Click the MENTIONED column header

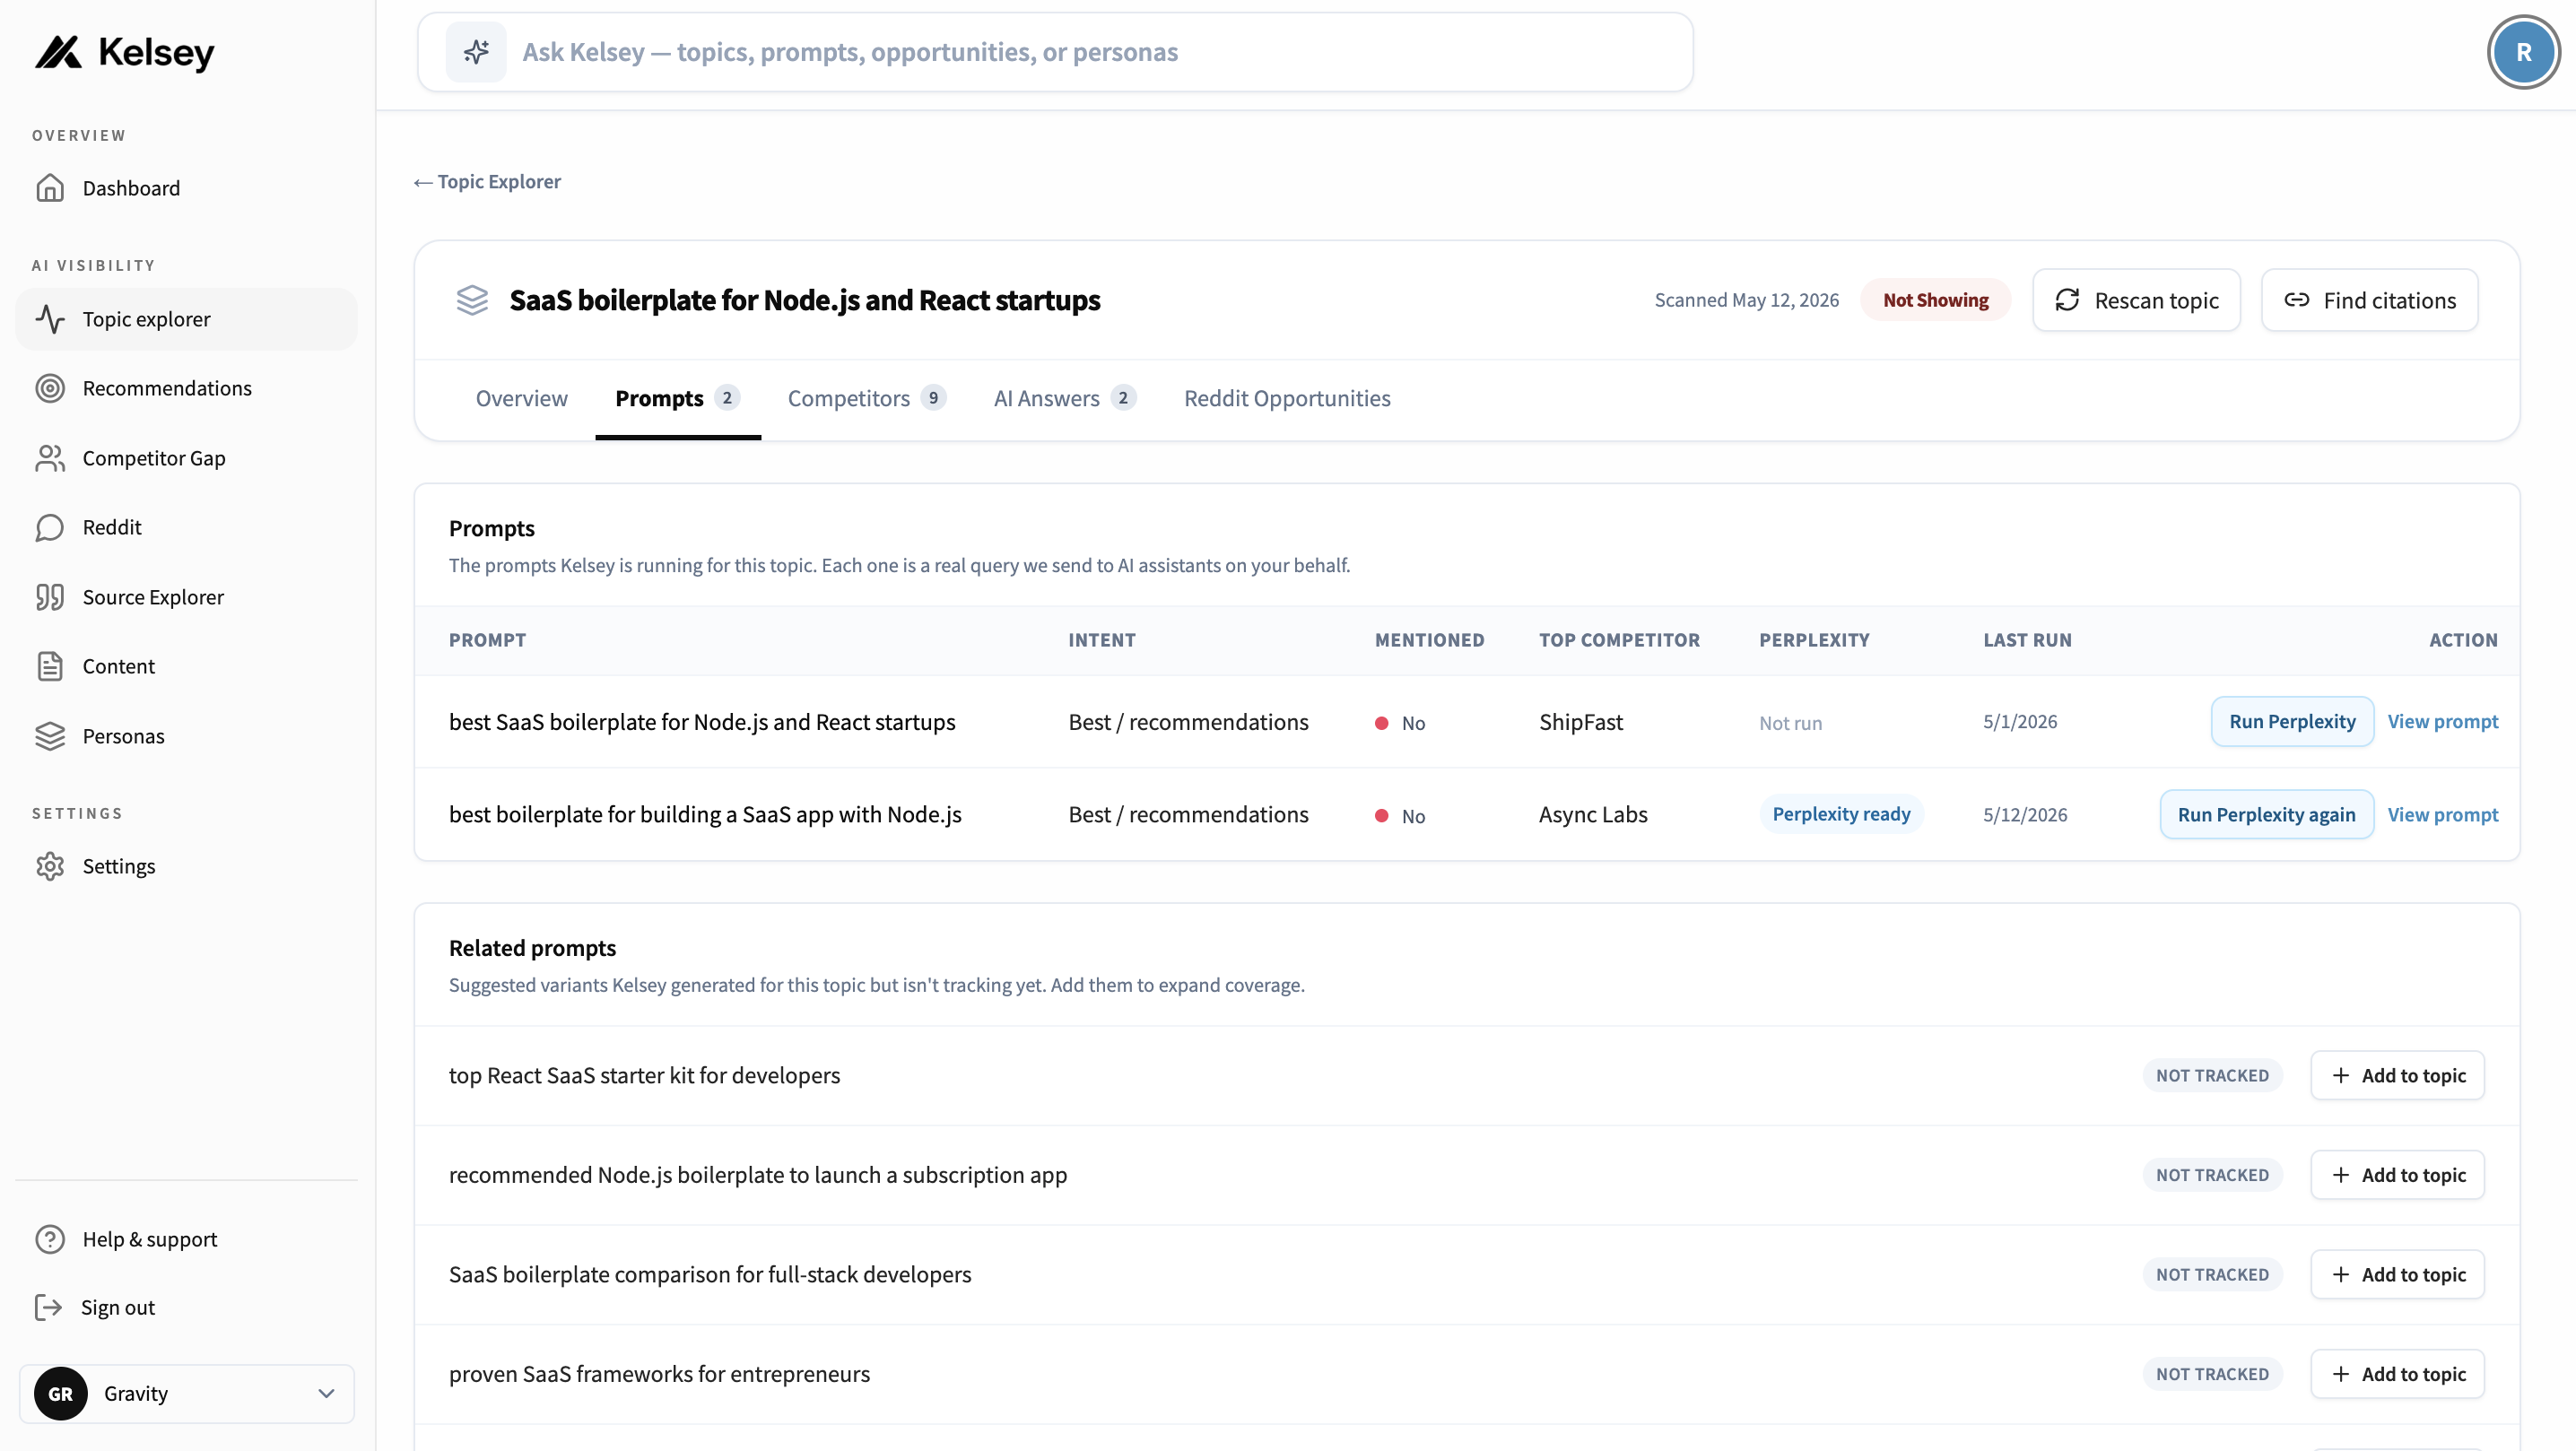(x=1429, y=640)
